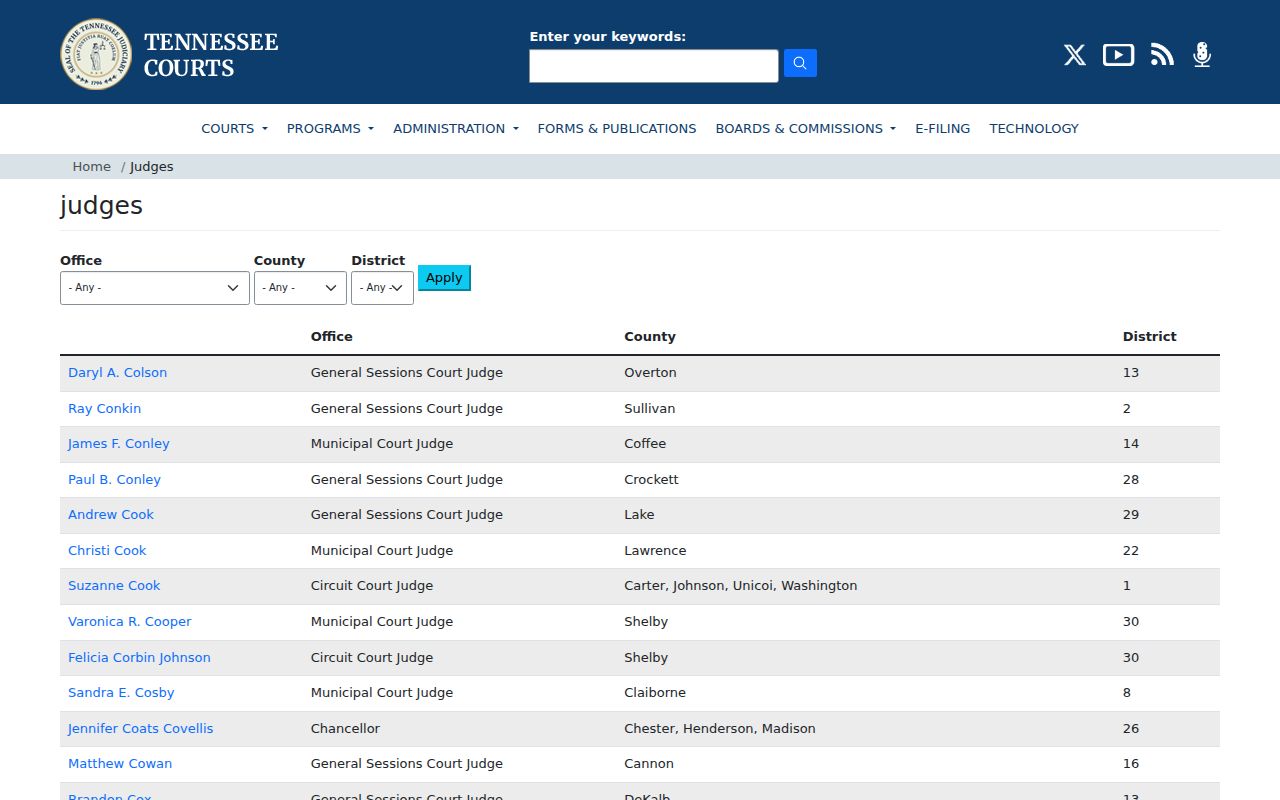Open Felicia Corbin Johnson's profile
The image size is (1280, 800).
coord(139,657)
